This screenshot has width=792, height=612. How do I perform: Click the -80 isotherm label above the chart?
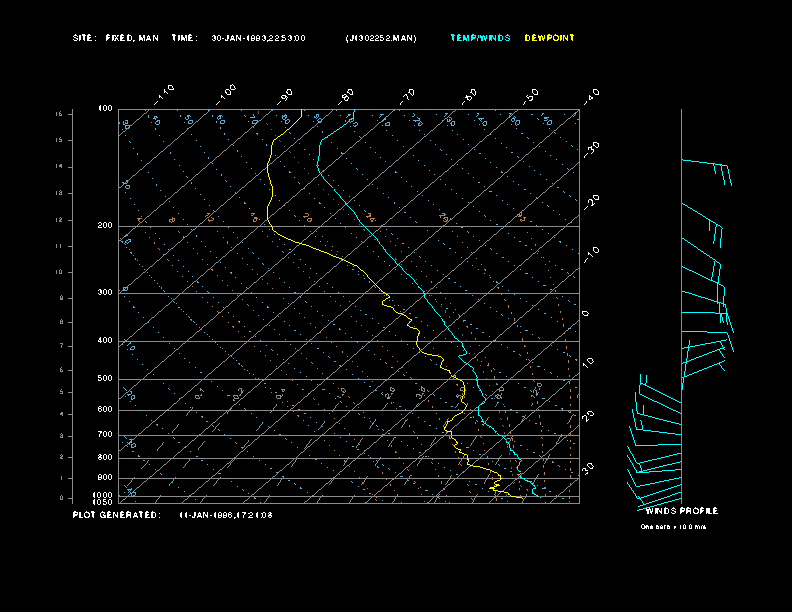[345, 96]
